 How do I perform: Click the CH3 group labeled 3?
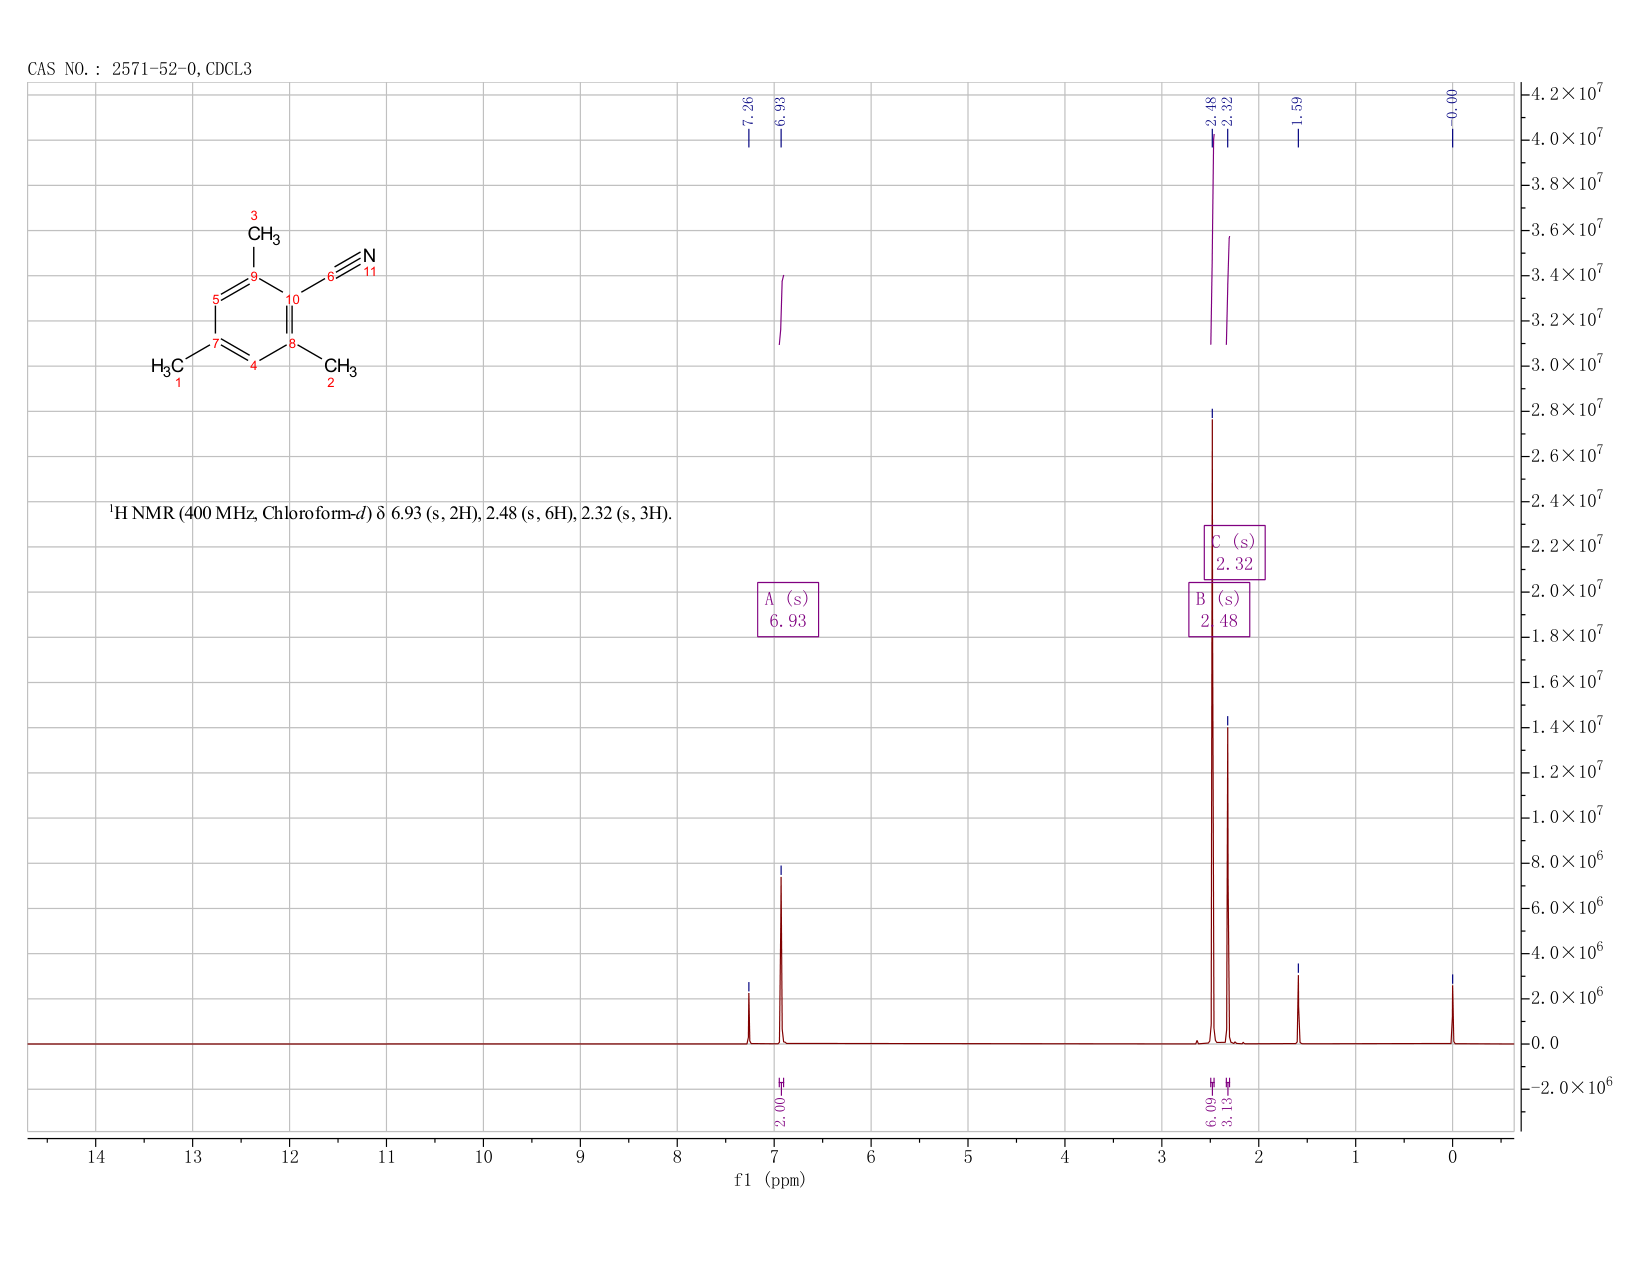coord(264,235)
